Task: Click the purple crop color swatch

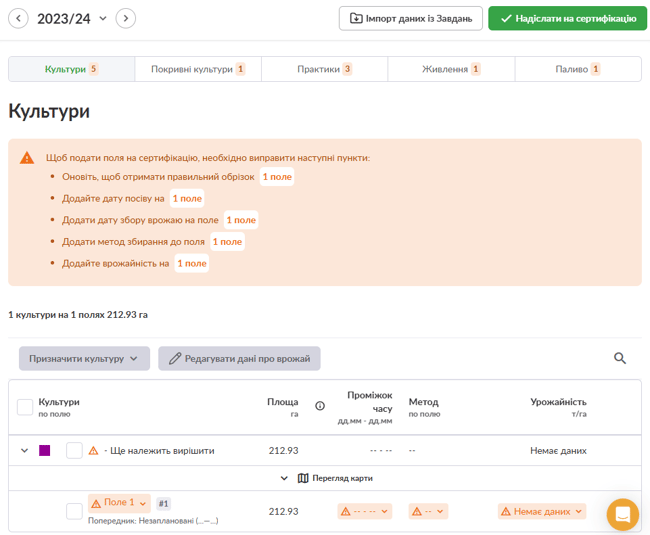Action: (x=45, y=451)
